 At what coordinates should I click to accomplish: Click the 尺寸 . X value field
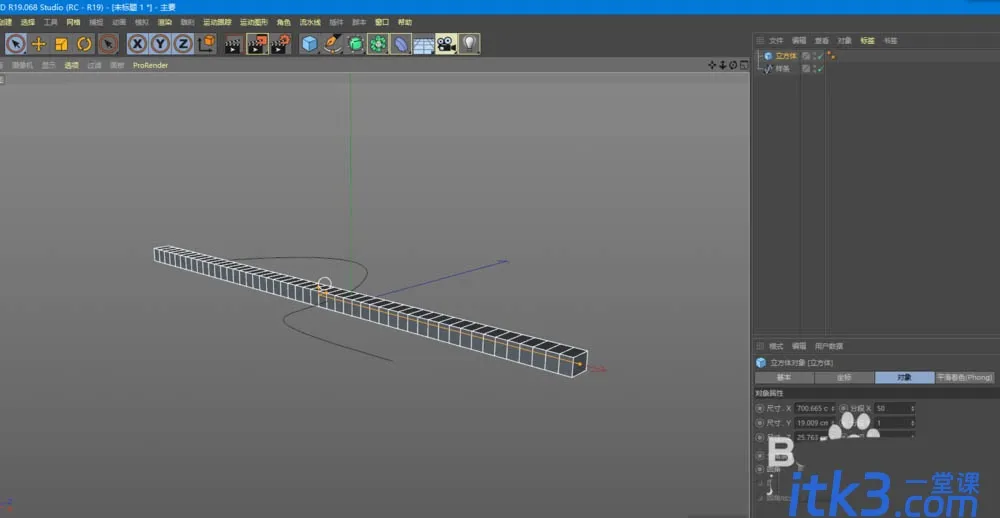tap(813, 408)
